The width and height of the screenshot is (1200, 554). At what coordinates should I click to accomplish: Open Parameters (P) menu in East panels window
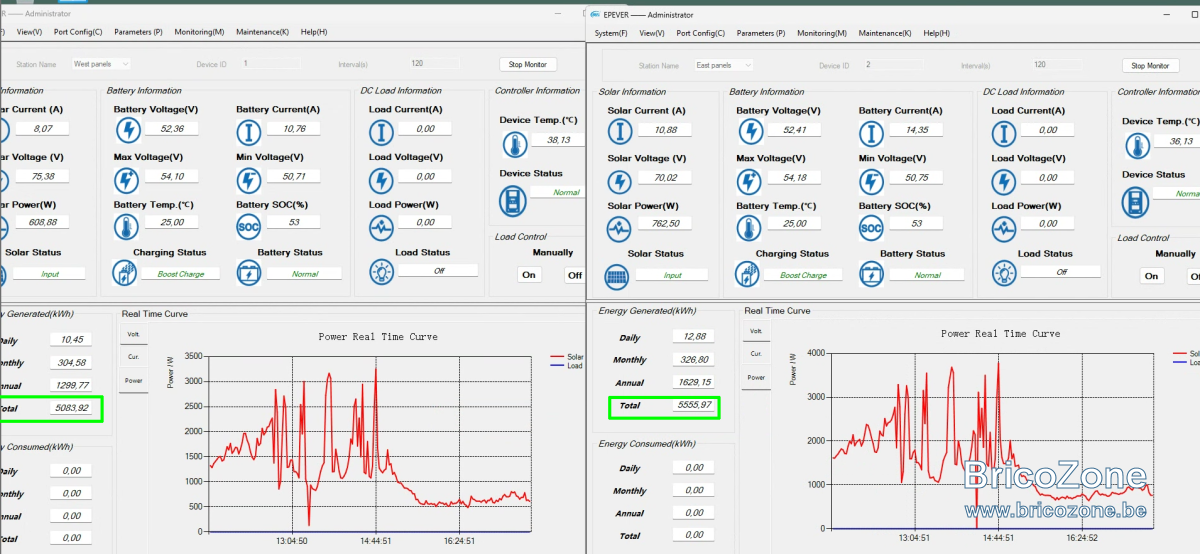(x=761, y=33)
